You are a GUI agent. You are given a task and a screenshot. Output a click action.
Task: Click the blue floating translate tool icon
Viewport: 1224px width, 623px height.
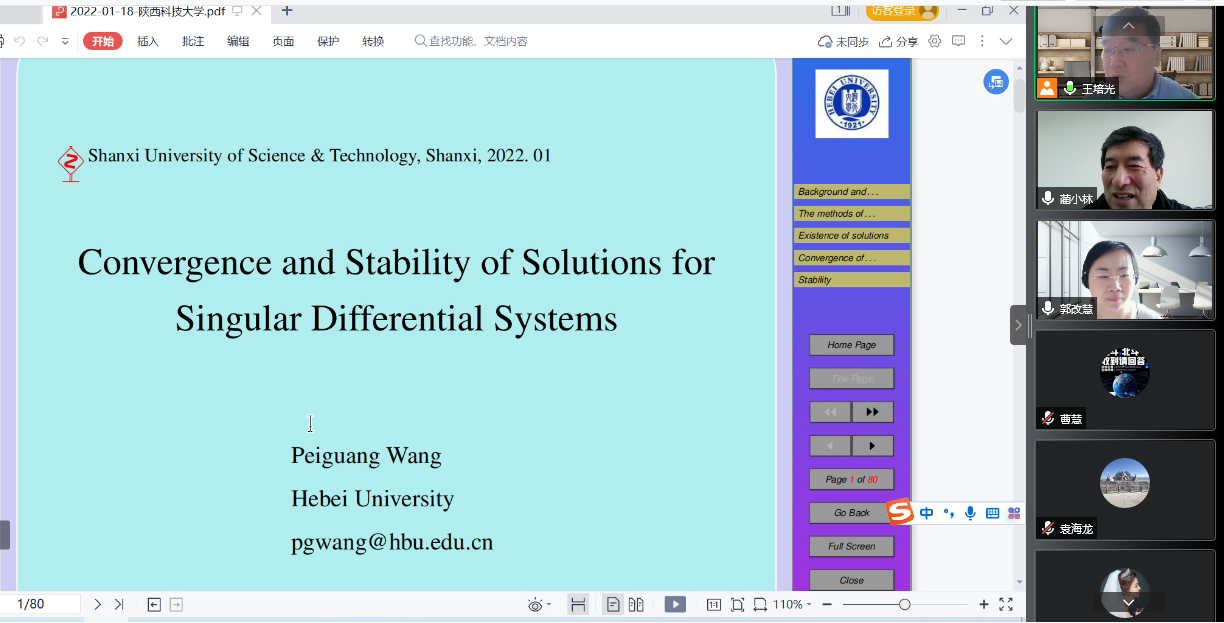pyautogui.click(x=995, y=83)
